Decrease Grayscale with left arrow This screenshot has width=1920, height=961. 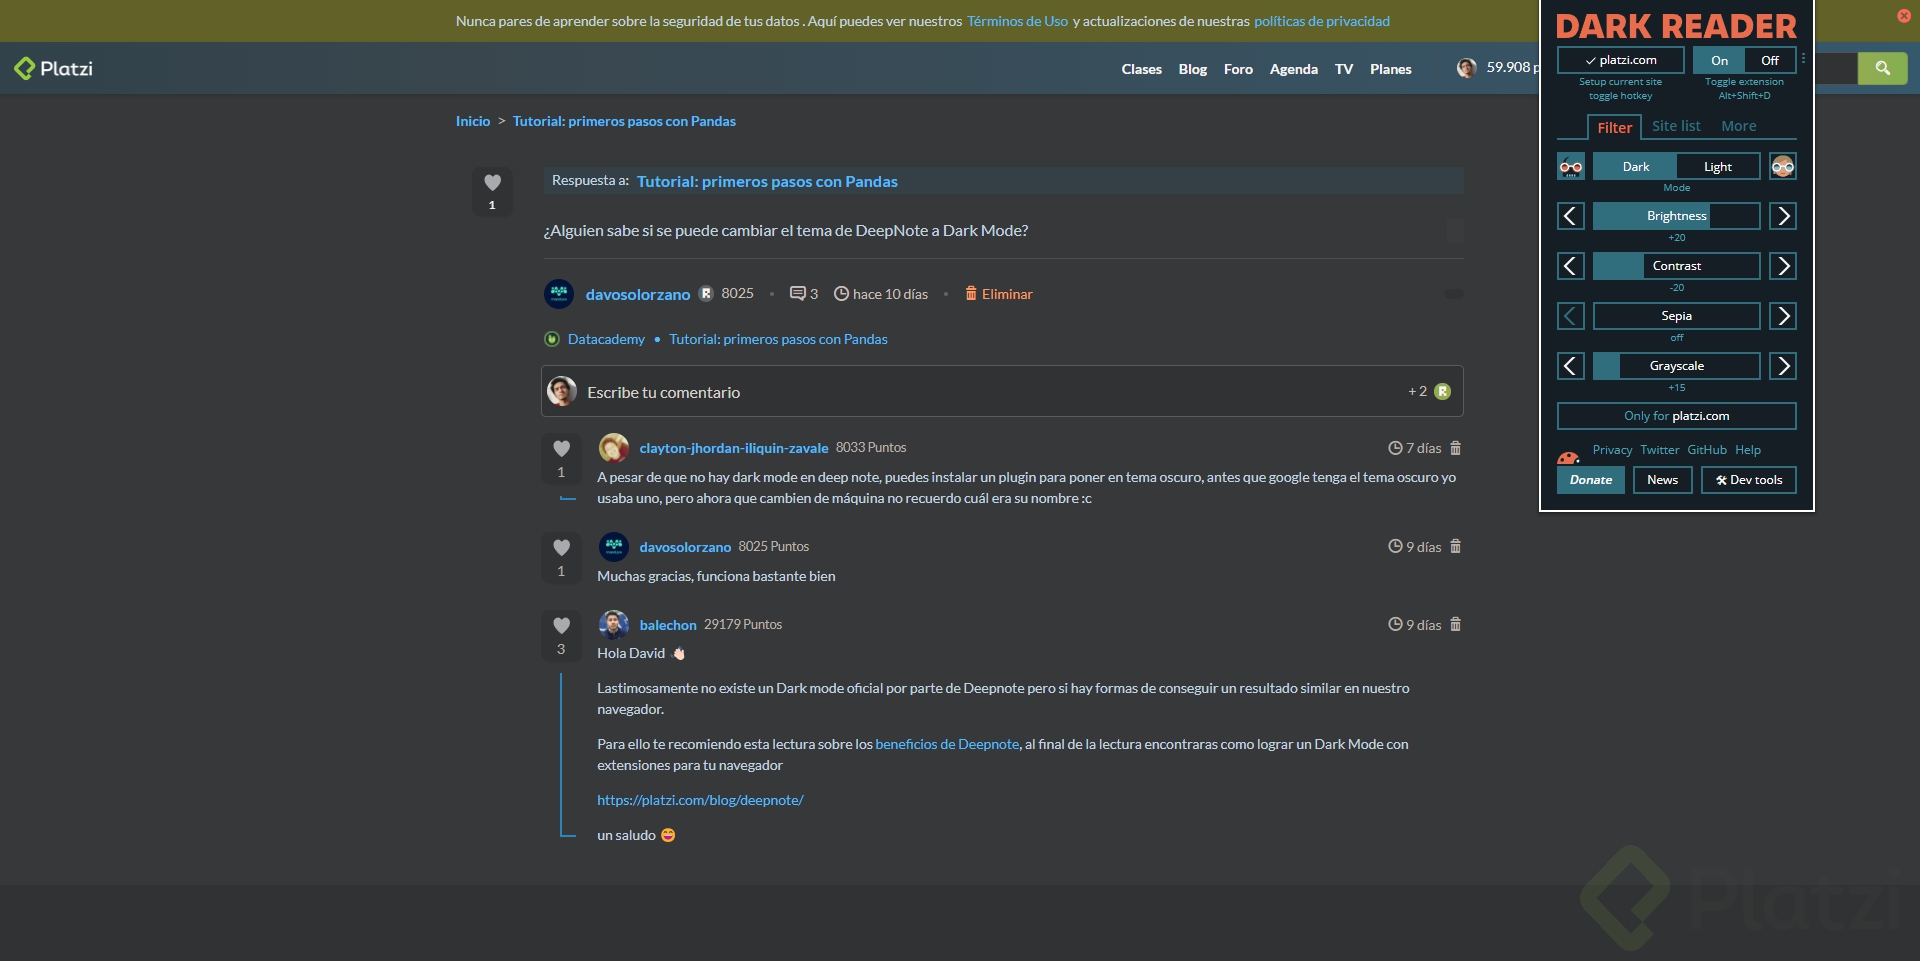click(1571, 366)
